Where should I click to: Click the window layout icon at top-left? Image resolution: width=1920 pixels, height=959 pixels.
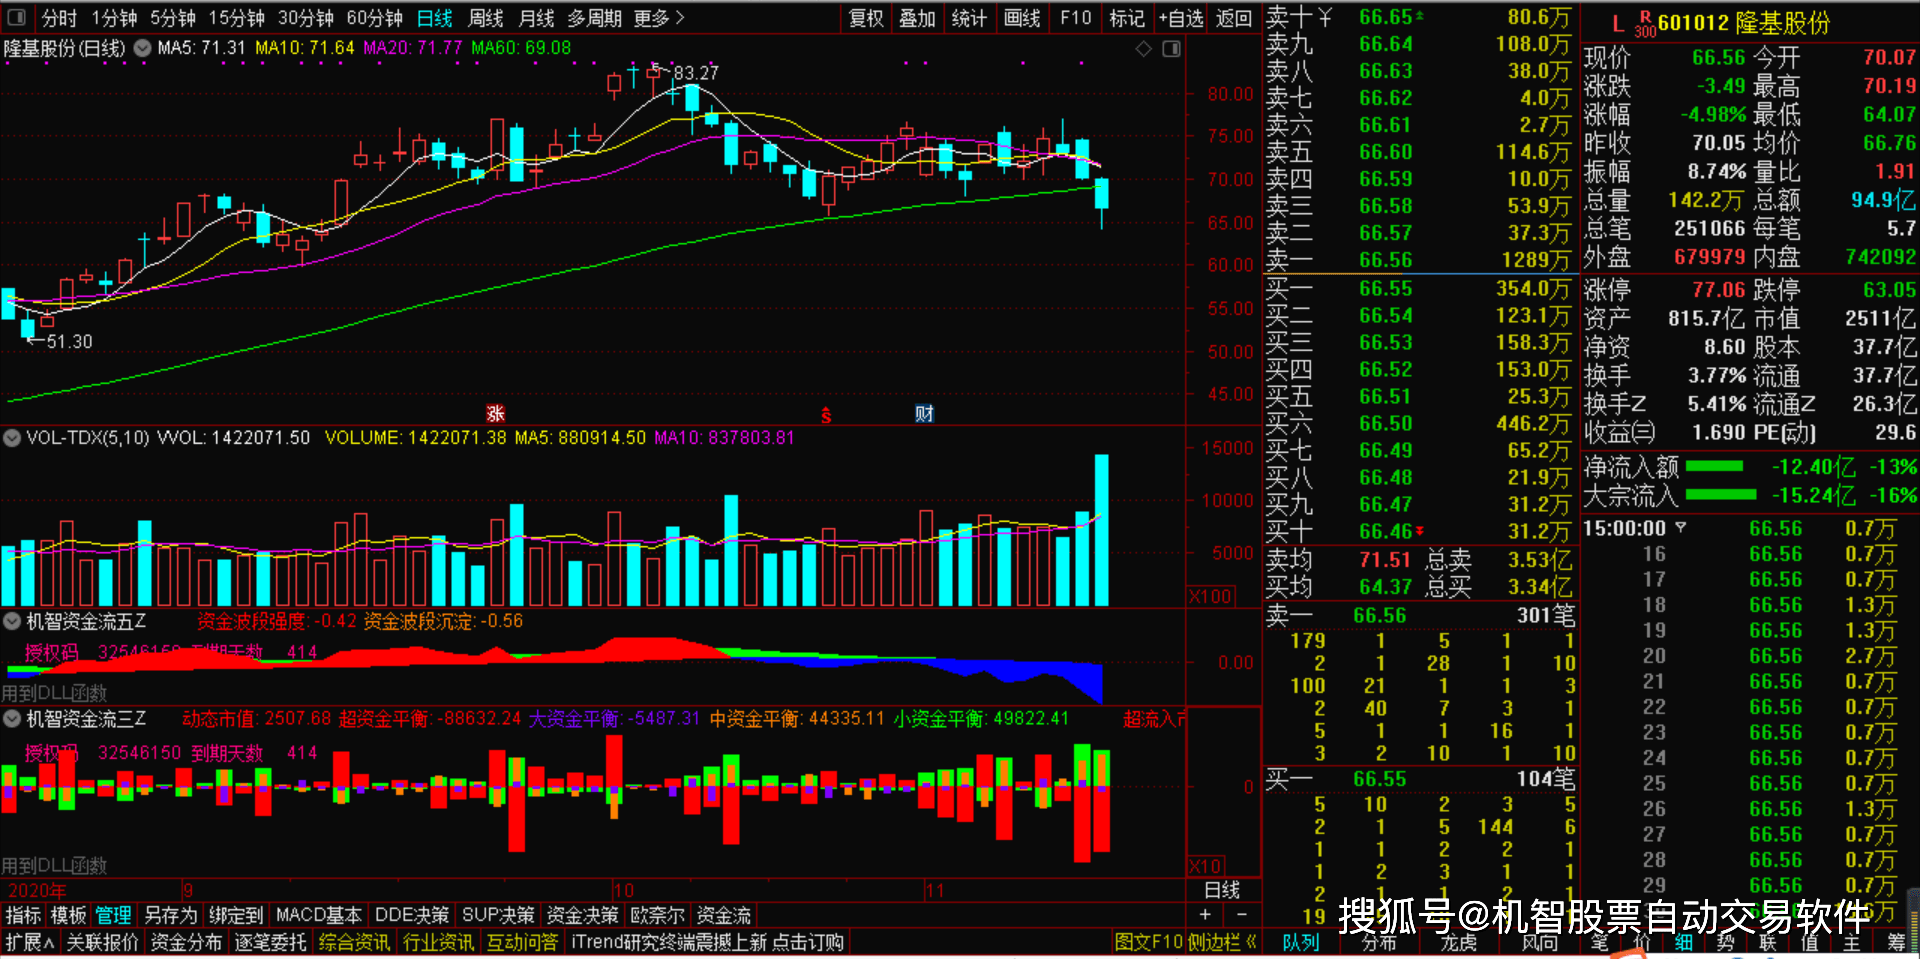coord(16,18)
